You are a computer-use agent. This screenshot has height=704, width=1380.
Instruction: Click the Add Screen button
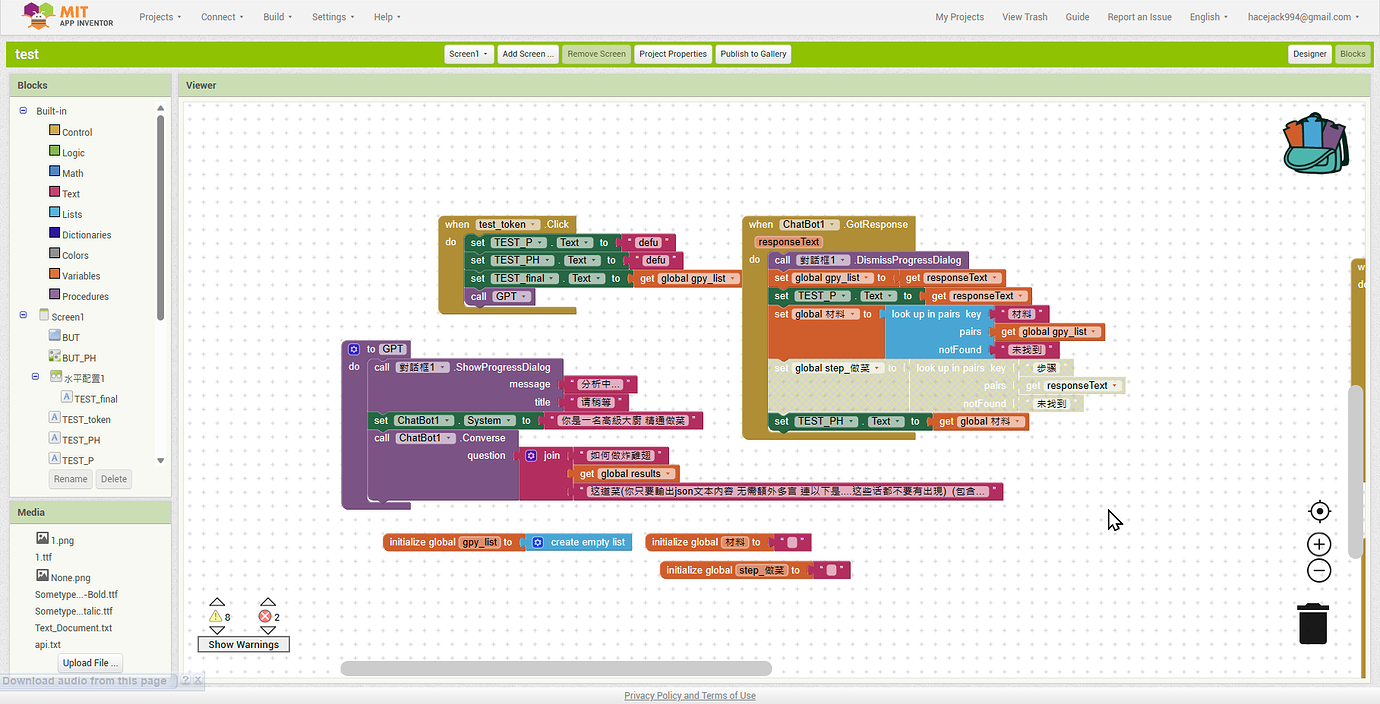coord(527,54)
